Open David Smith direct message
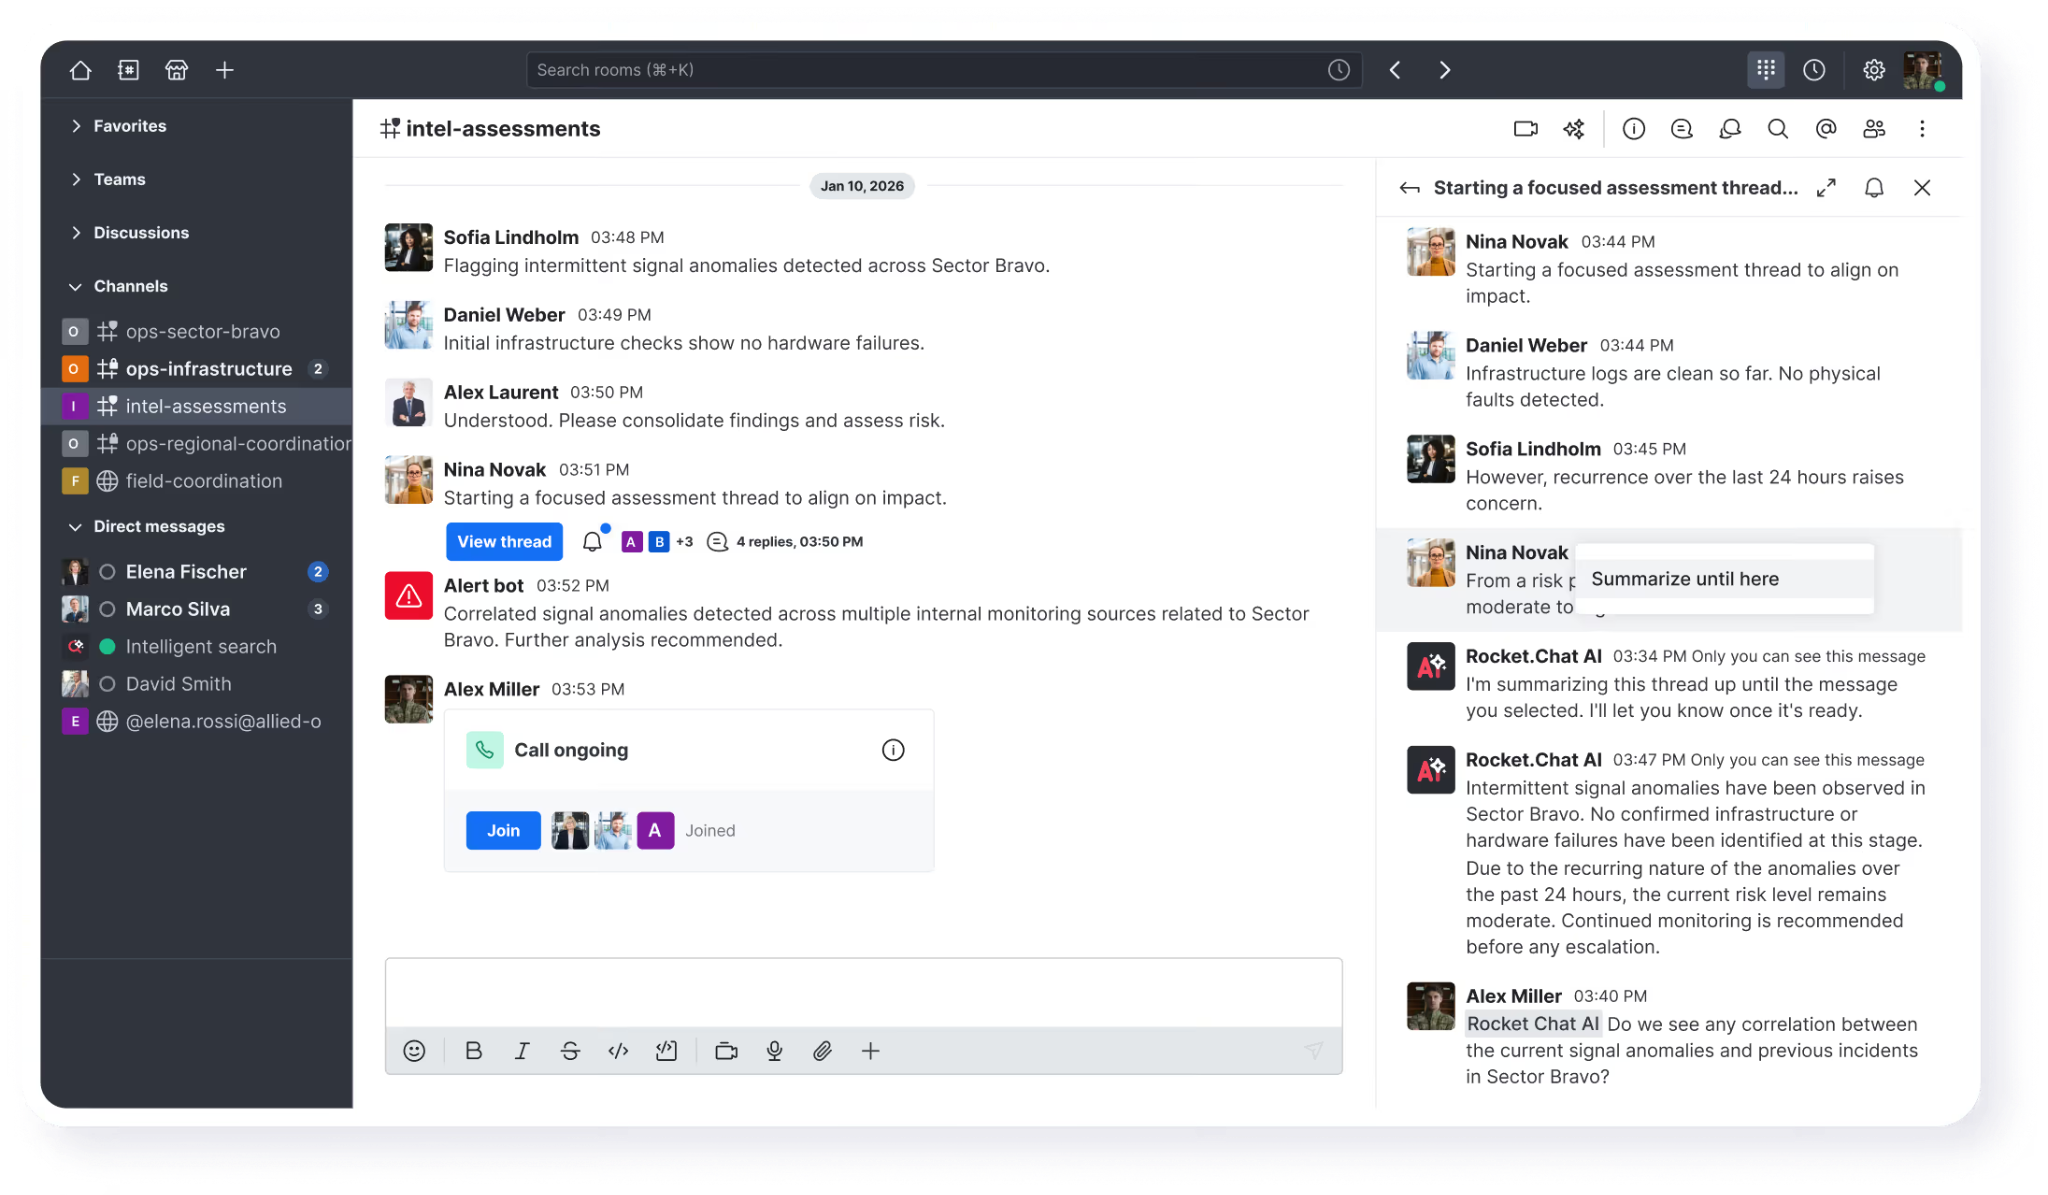 (196, 684)
